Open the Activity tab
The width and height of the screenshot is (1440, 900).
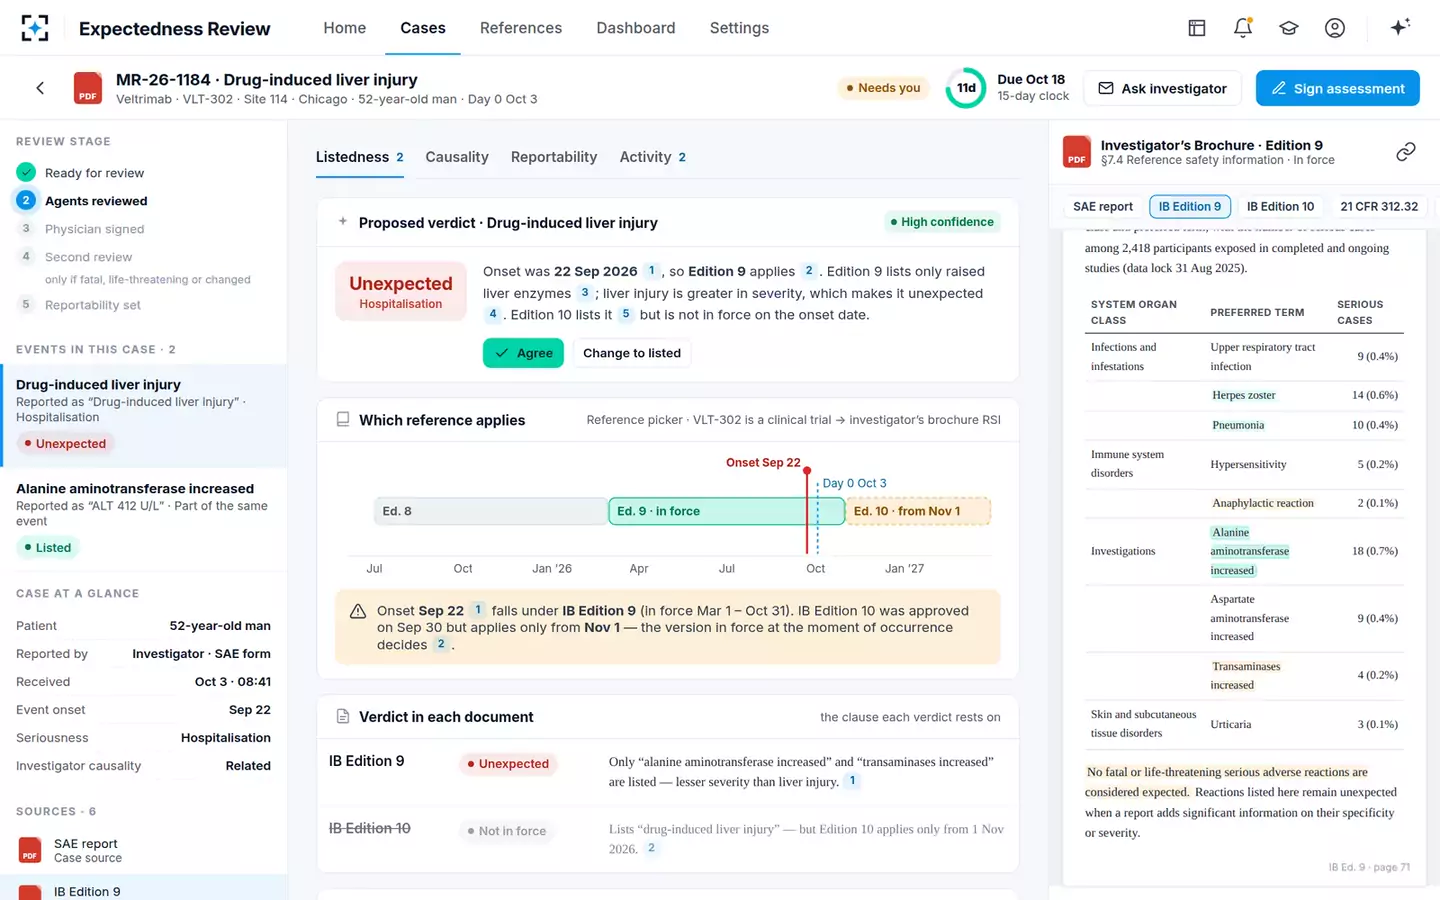(653, 157)
